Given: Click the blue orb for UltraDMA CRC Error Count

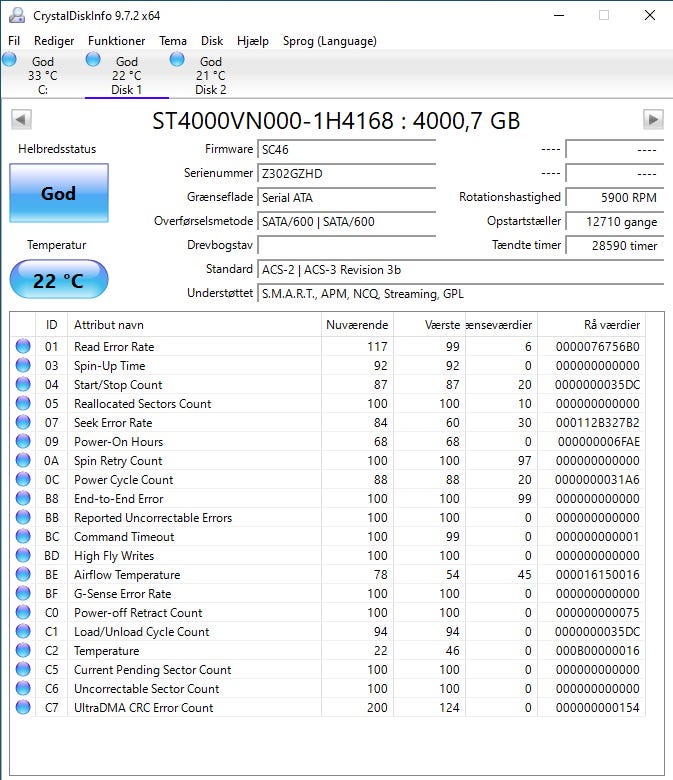Looking at the screenshot, I should click(23, 708).
